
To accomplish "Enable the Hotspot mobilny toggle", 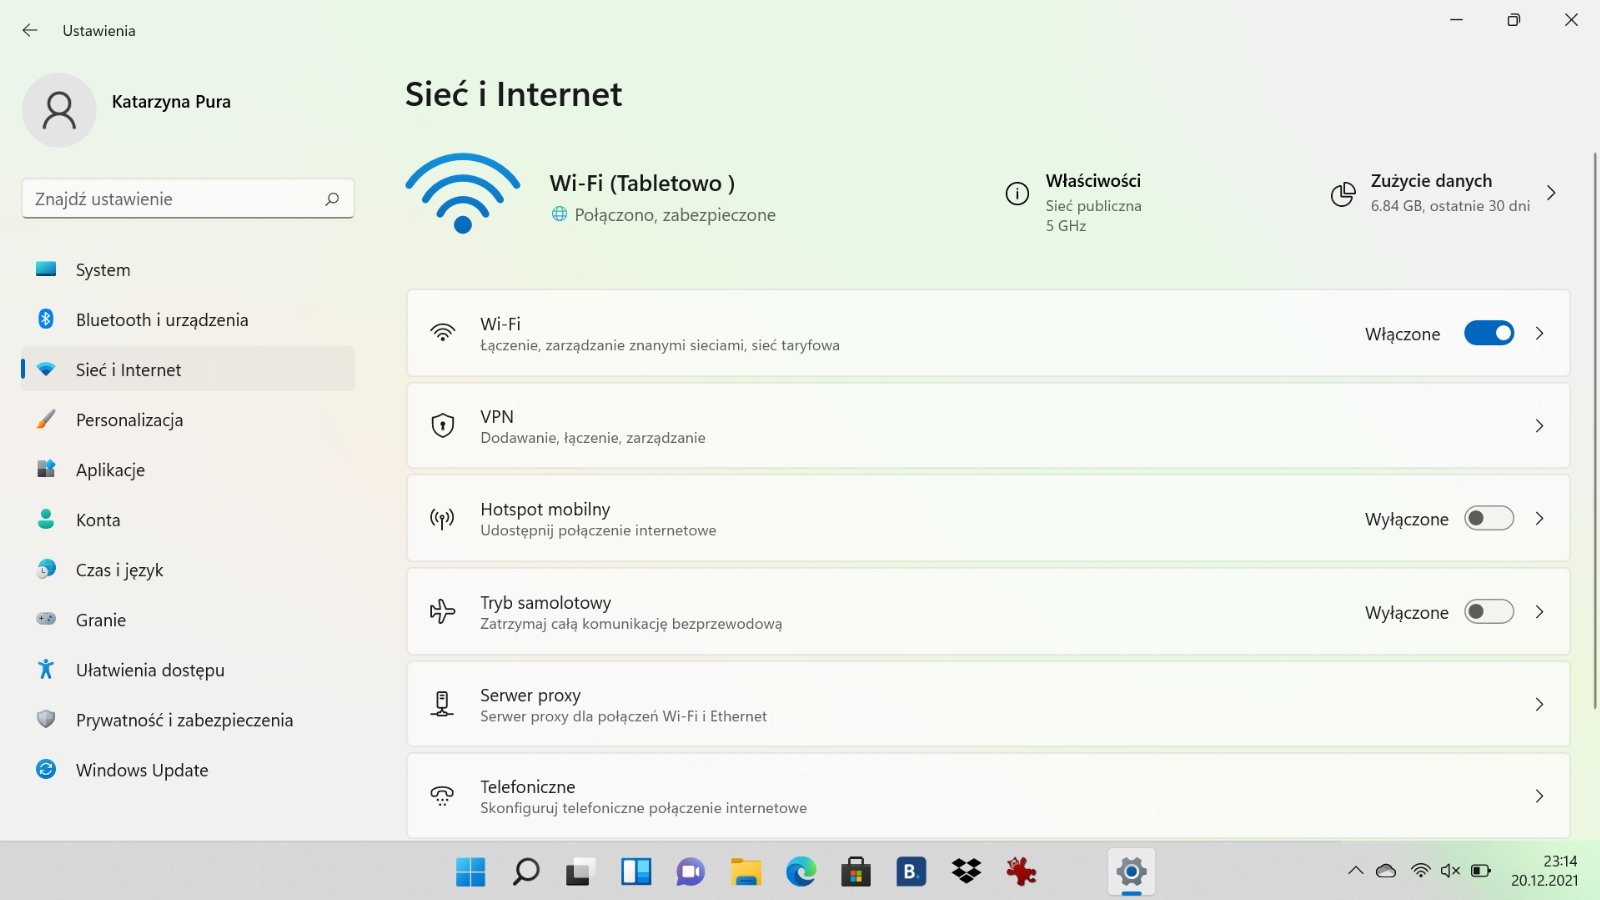I will 1489,518.
